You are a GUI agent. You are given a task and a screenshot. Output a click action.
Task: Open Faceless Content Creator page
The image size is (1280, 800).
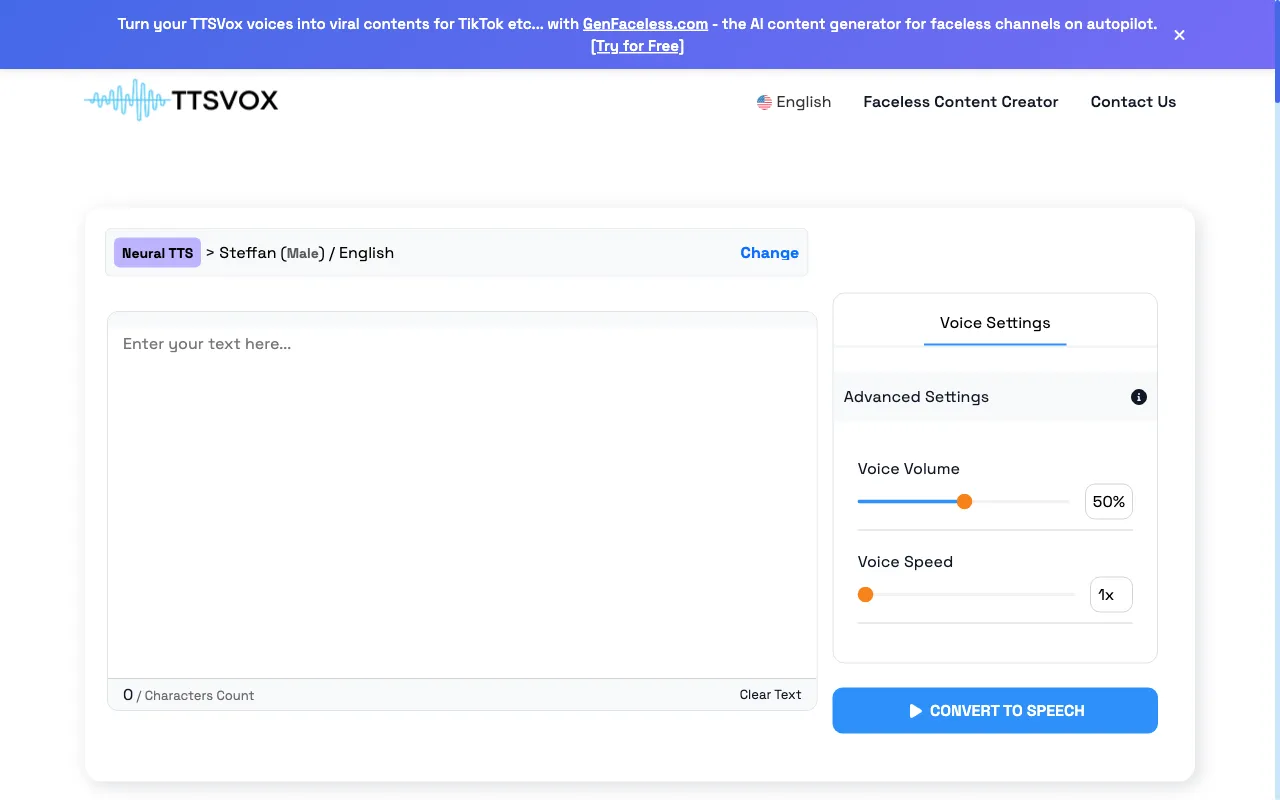click(x=960, y=102)
